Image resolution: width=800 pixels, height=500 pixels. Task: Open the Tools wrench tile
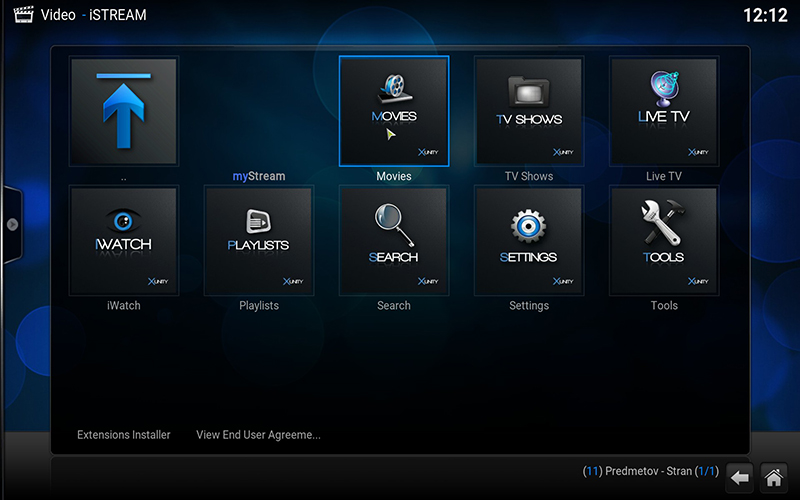coord(664,240)
